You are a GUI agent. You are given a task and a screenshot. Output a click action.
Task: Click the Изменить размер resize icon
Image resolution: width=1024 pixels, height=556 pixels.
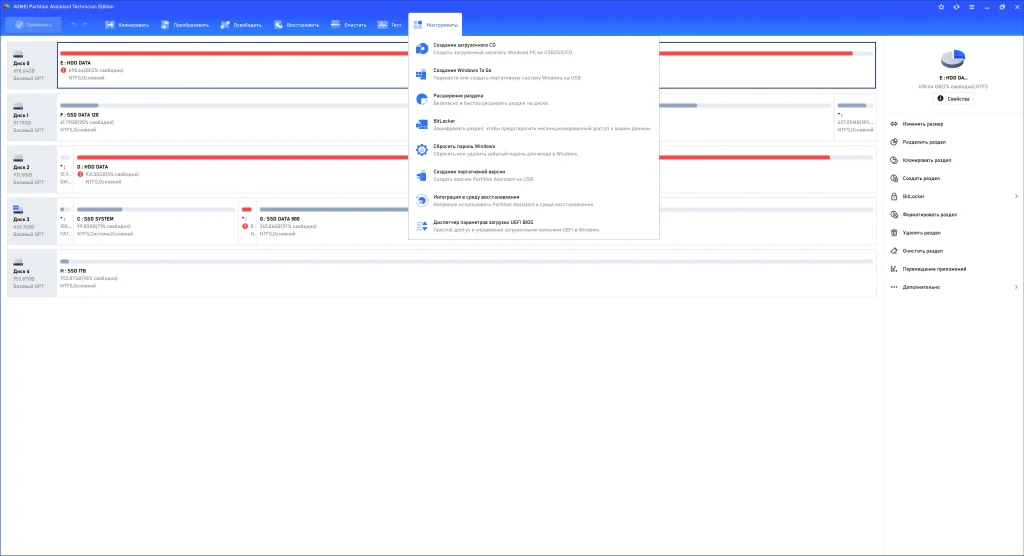pyautogui.click(x=894, y=123)
